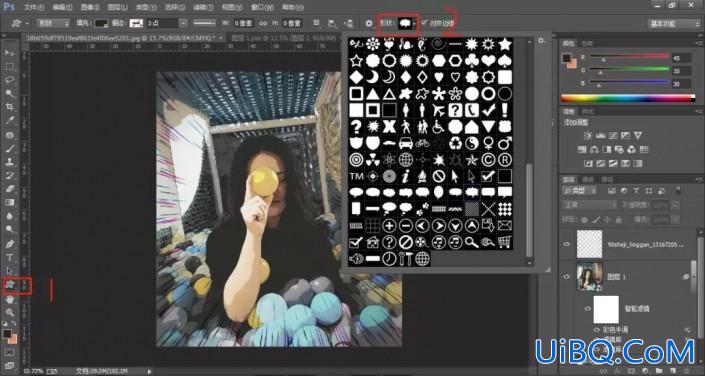Open shape path alignment button
Image resolution: width=705 pixels, height=376 pixels.
pos(332,23)
